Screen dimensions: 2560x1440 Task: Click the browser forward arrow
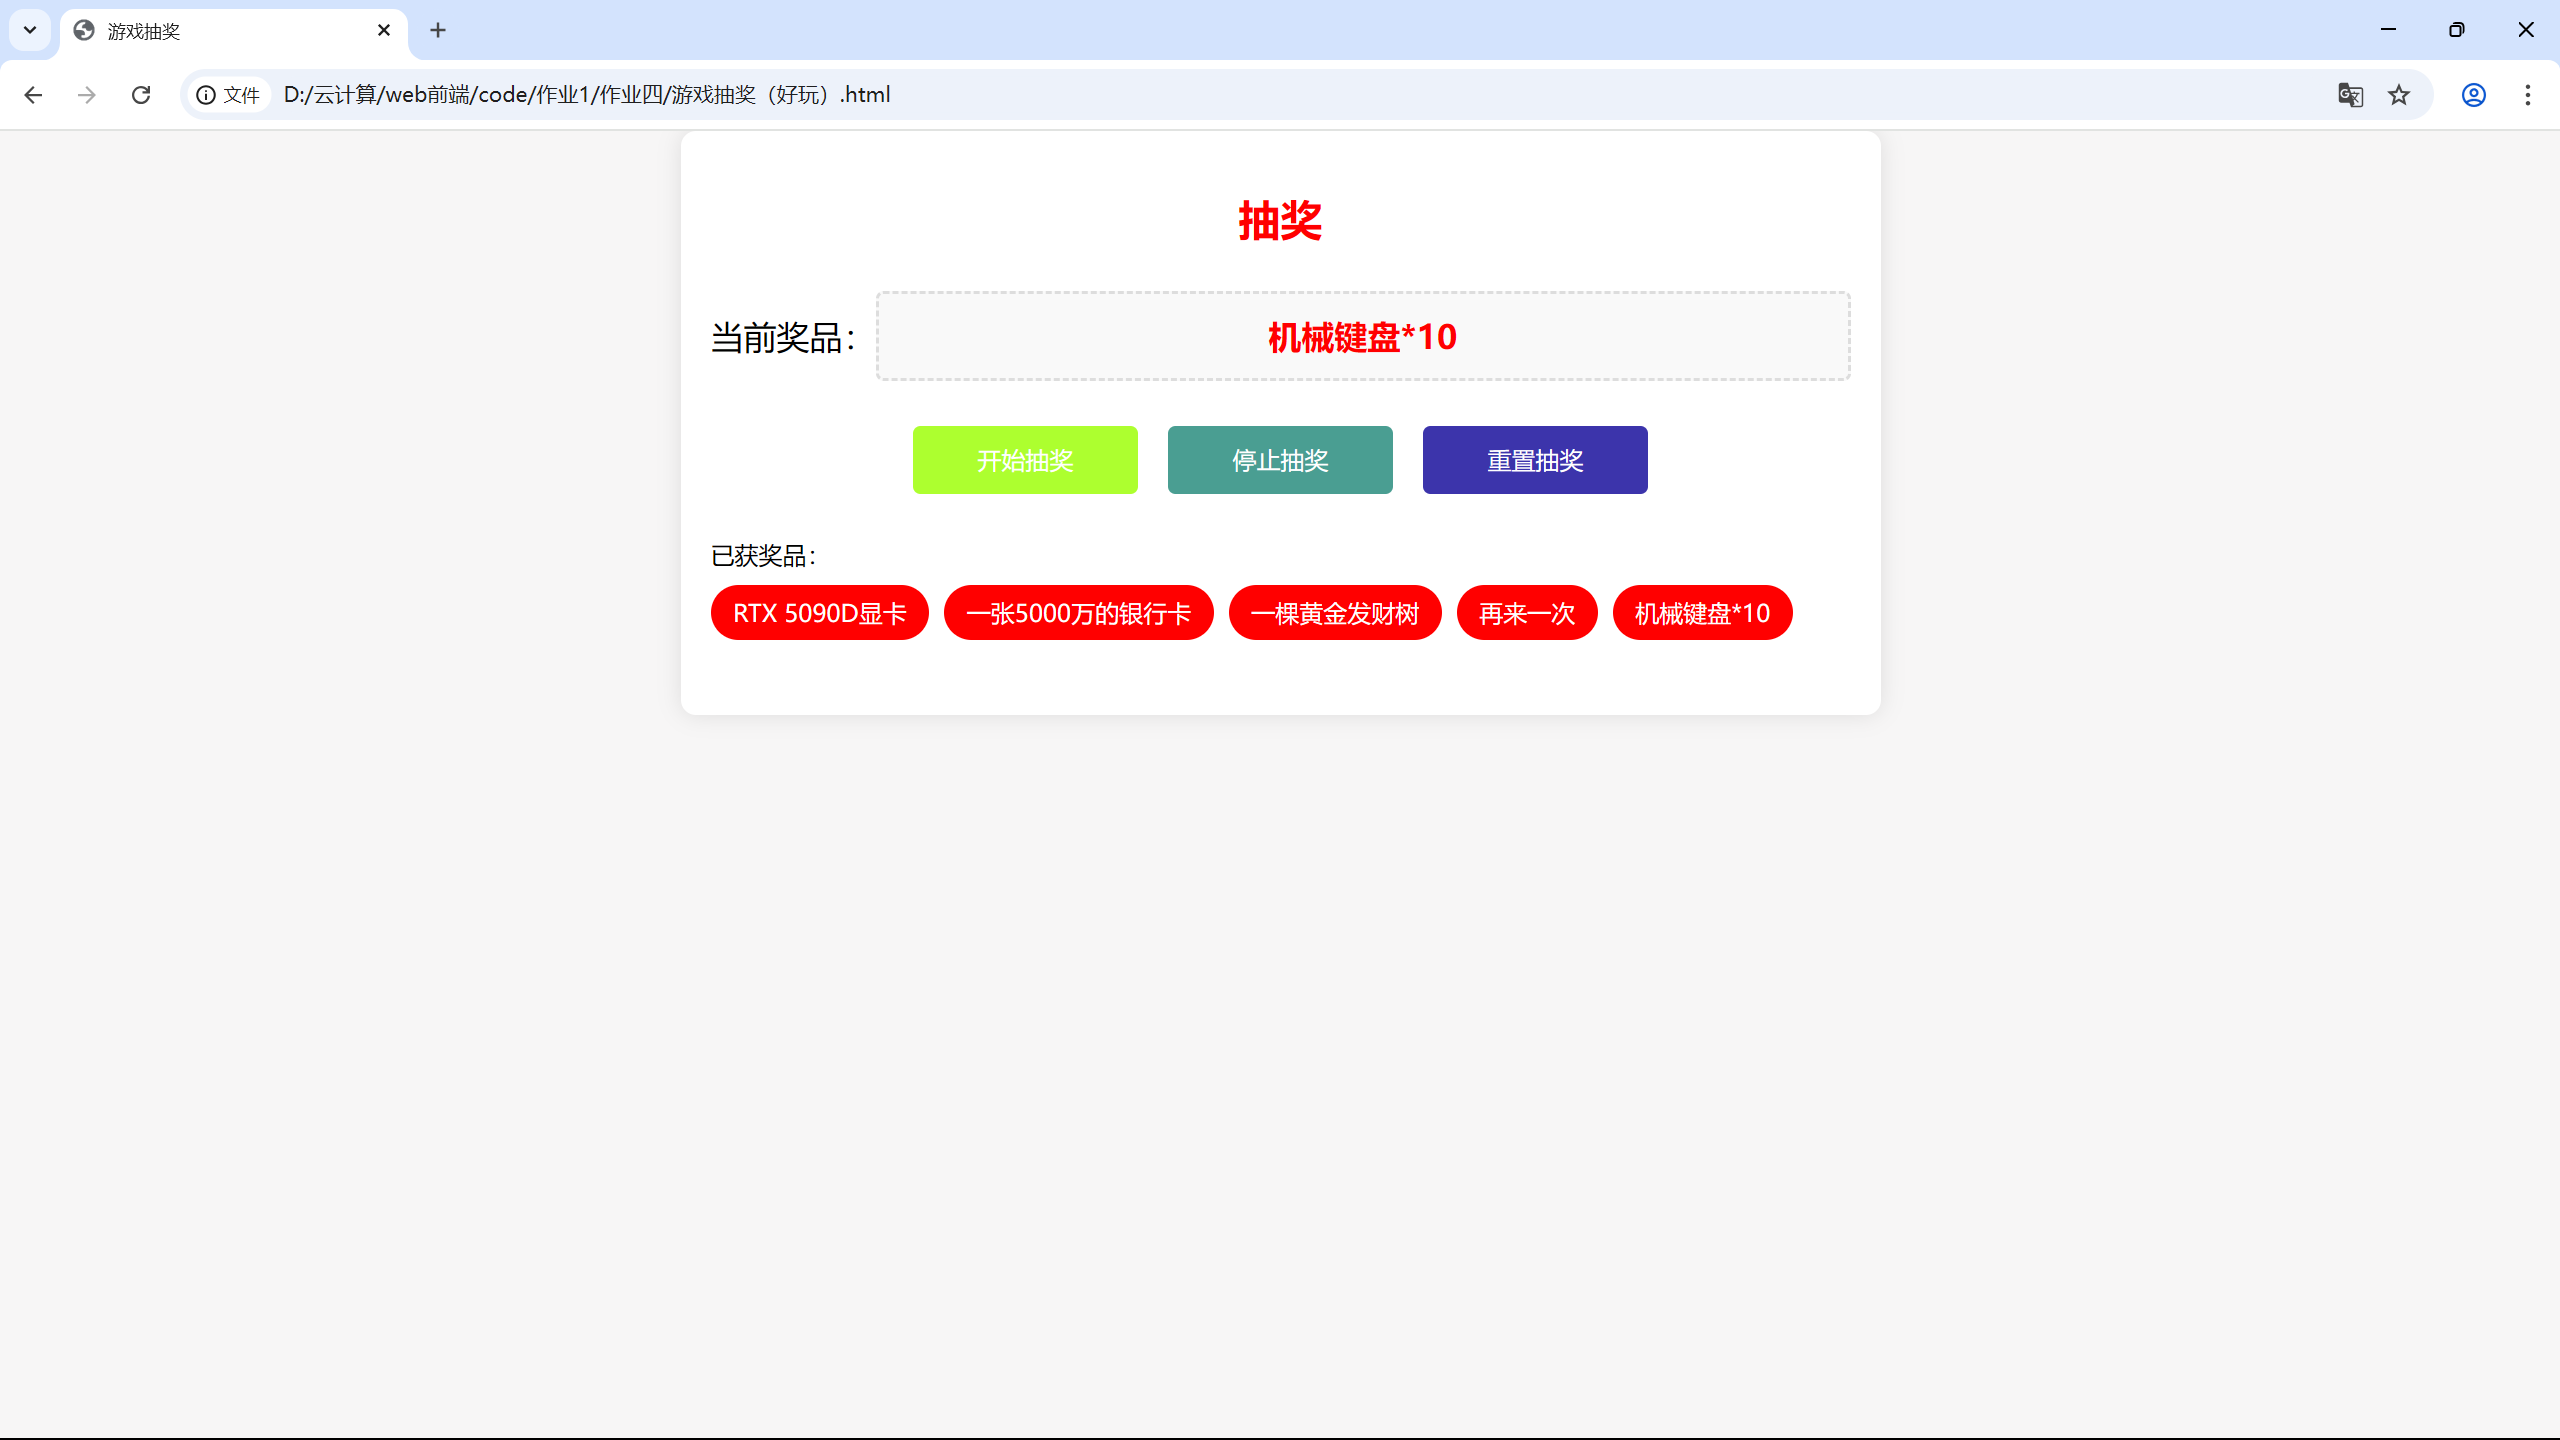(87, 95)
